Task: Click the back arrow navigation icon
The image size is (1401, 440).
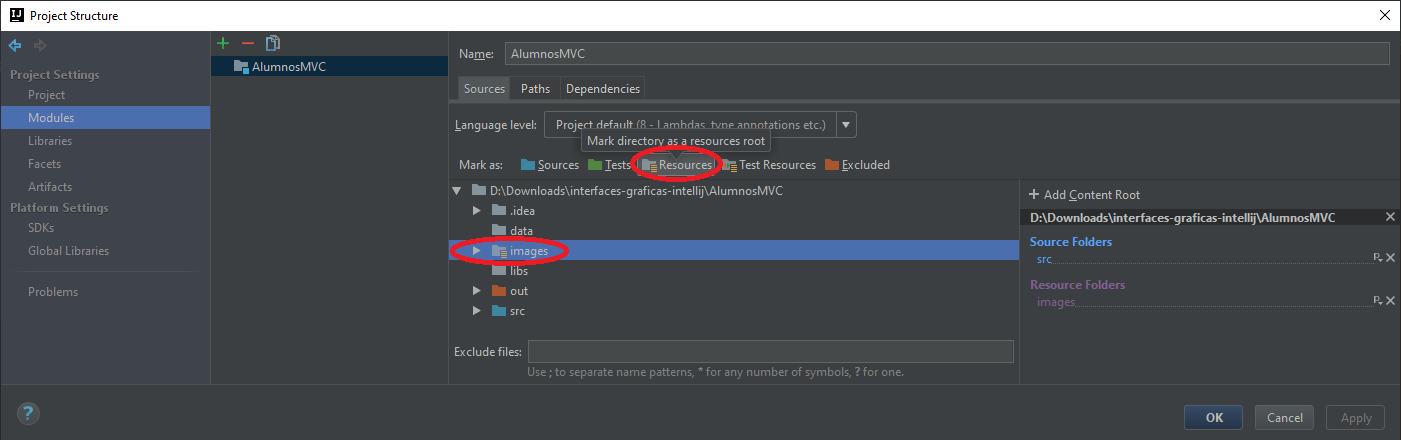Action: pos(15,45)
